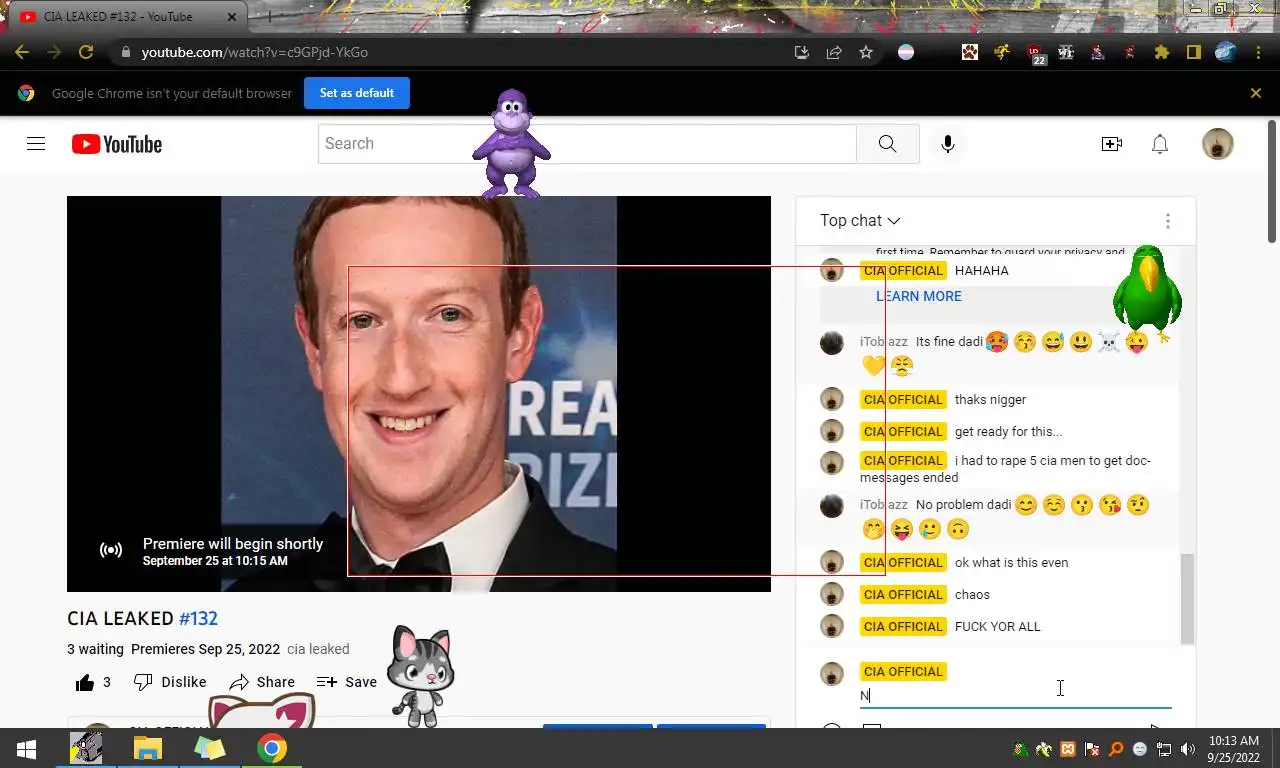Click the "FUCK YOR ALL" chat message
Image resolution: width=1280 pixels, height=768 pixels.
coord(997,627)
